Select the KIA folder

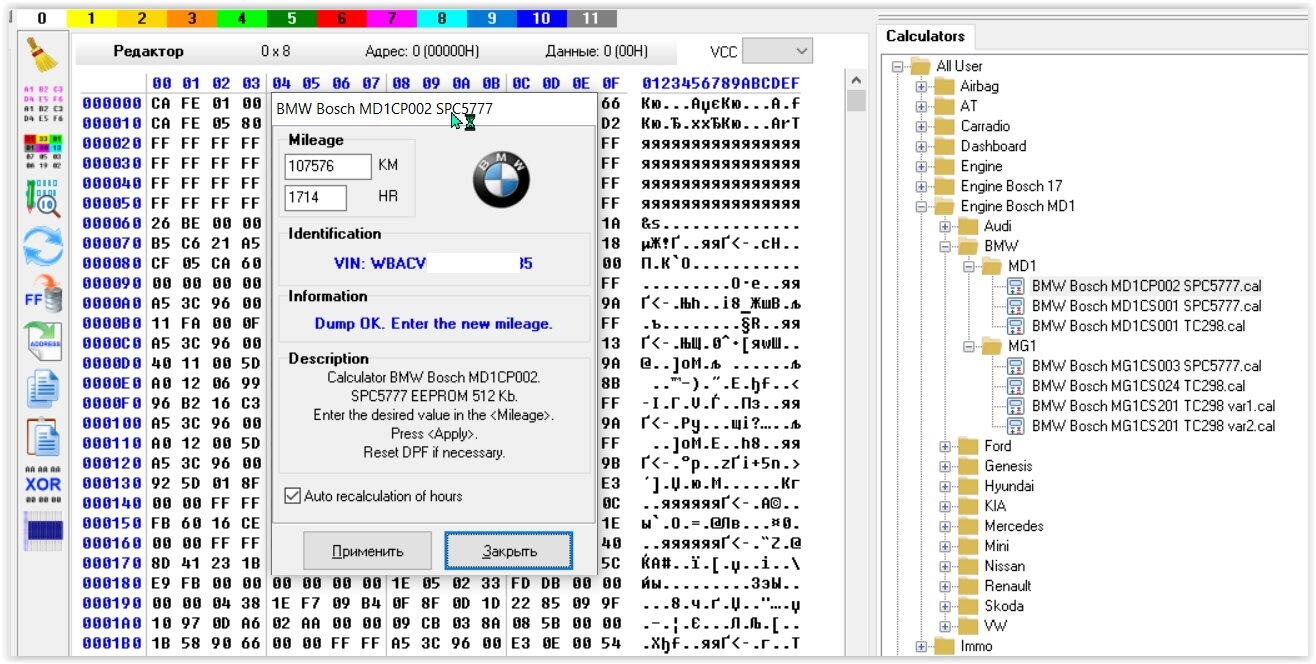[x=995, y=506]
